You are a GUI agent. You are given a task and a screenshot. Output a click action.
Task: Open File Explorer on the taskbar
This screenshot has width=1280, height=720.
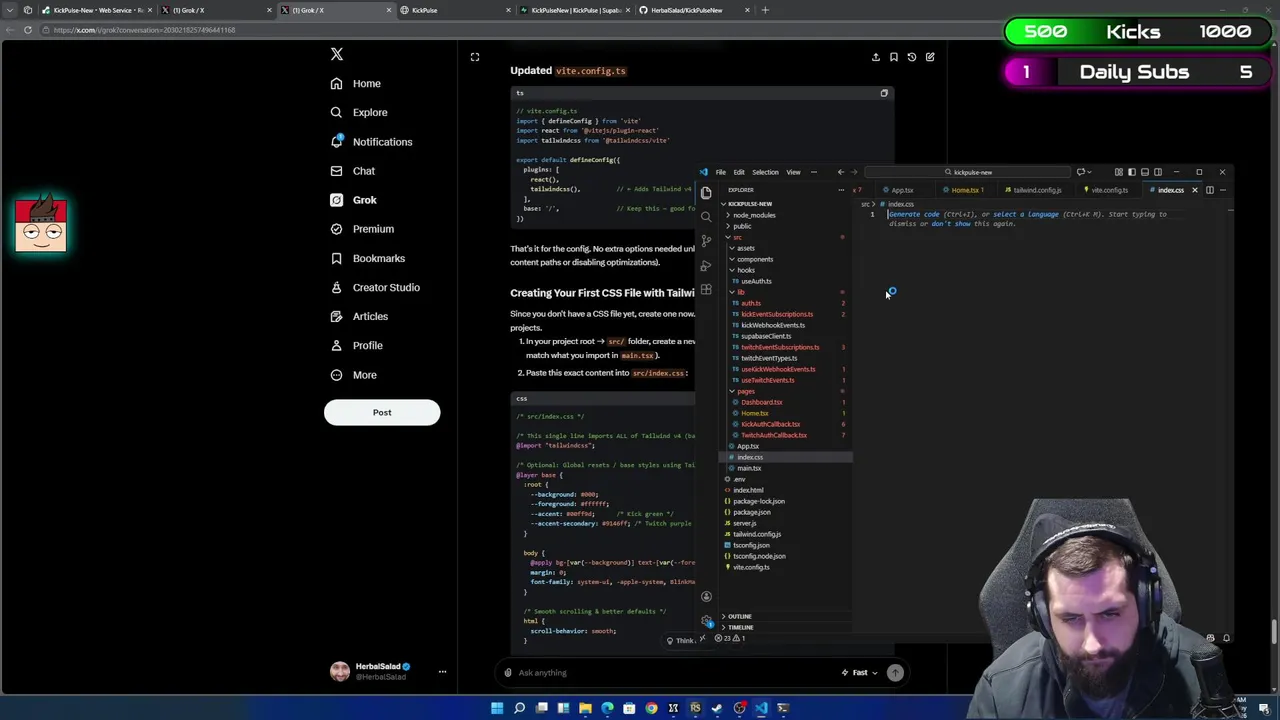pos(585,708)
